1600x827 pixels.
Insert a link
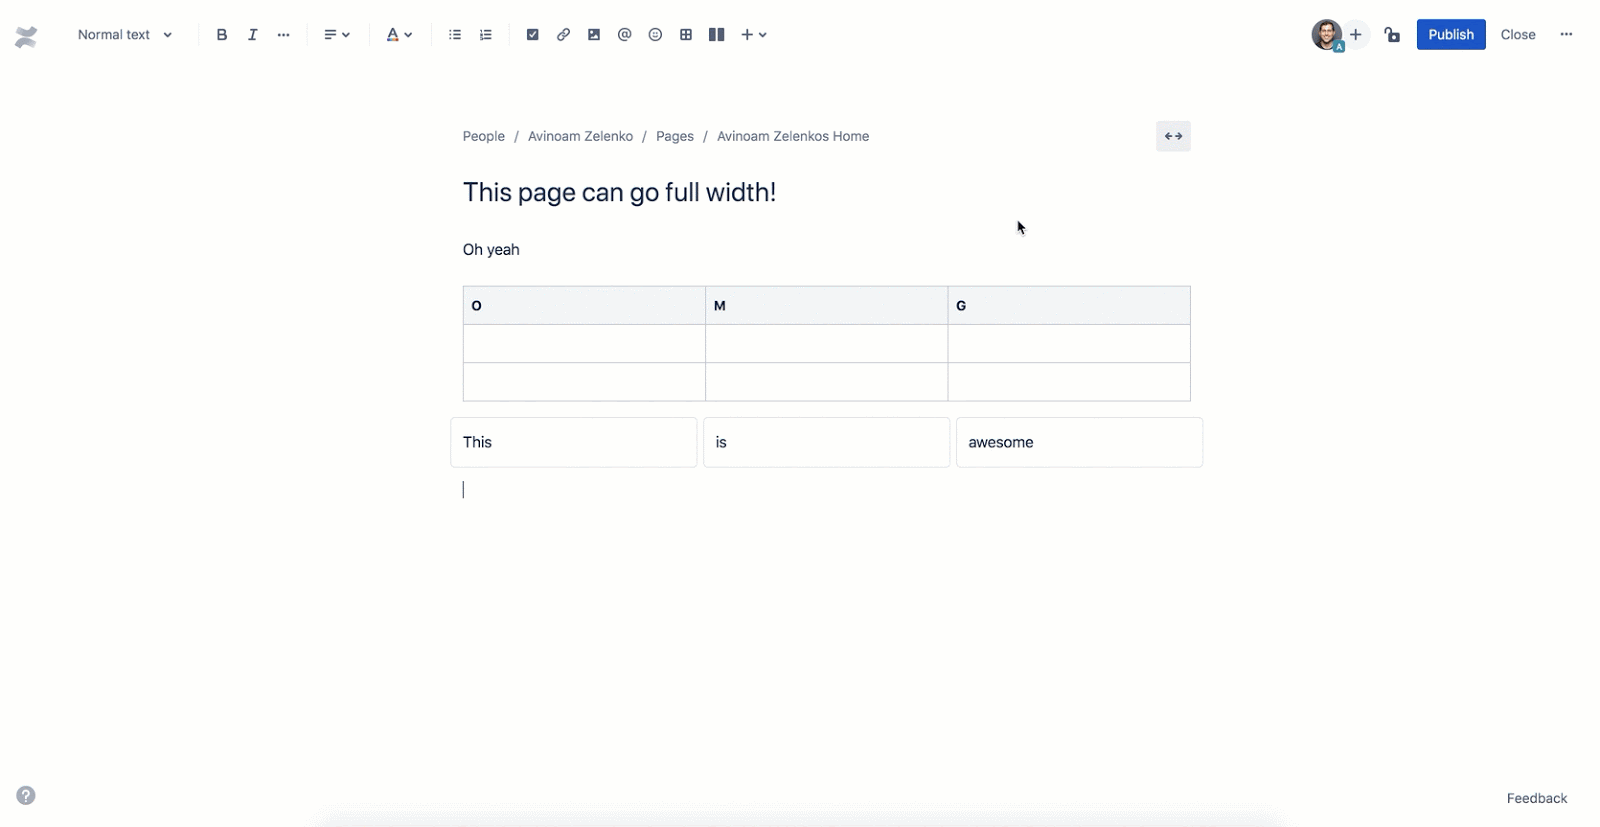coord(564,35)
